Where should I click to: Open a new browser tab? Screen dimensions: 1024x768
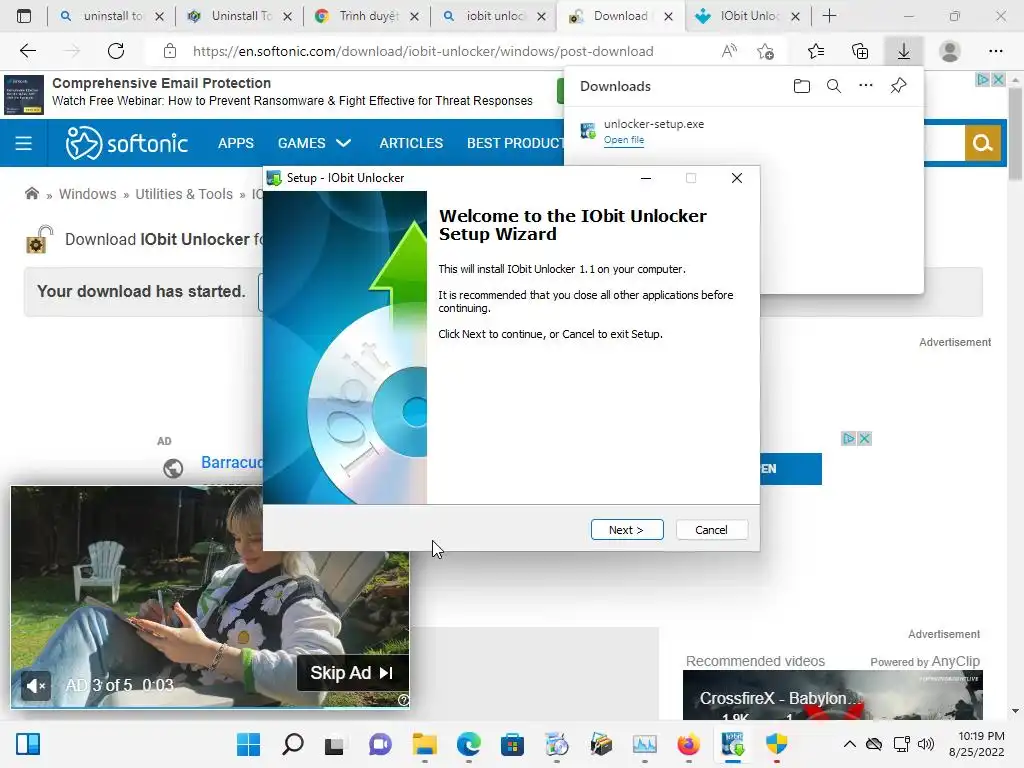tap(829, 16)
